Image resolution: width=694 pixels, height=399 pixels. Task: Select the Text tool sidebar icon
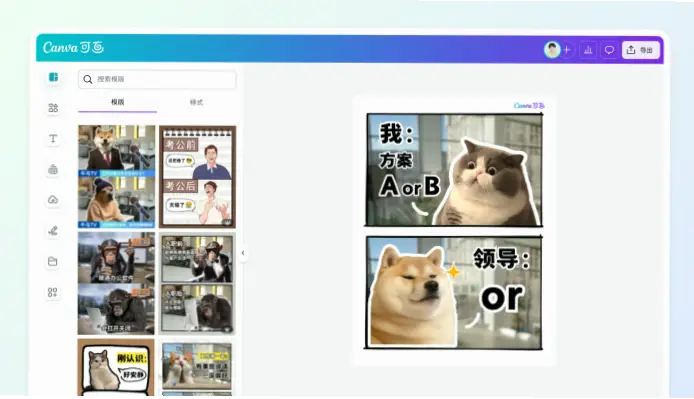coord(53,139)
